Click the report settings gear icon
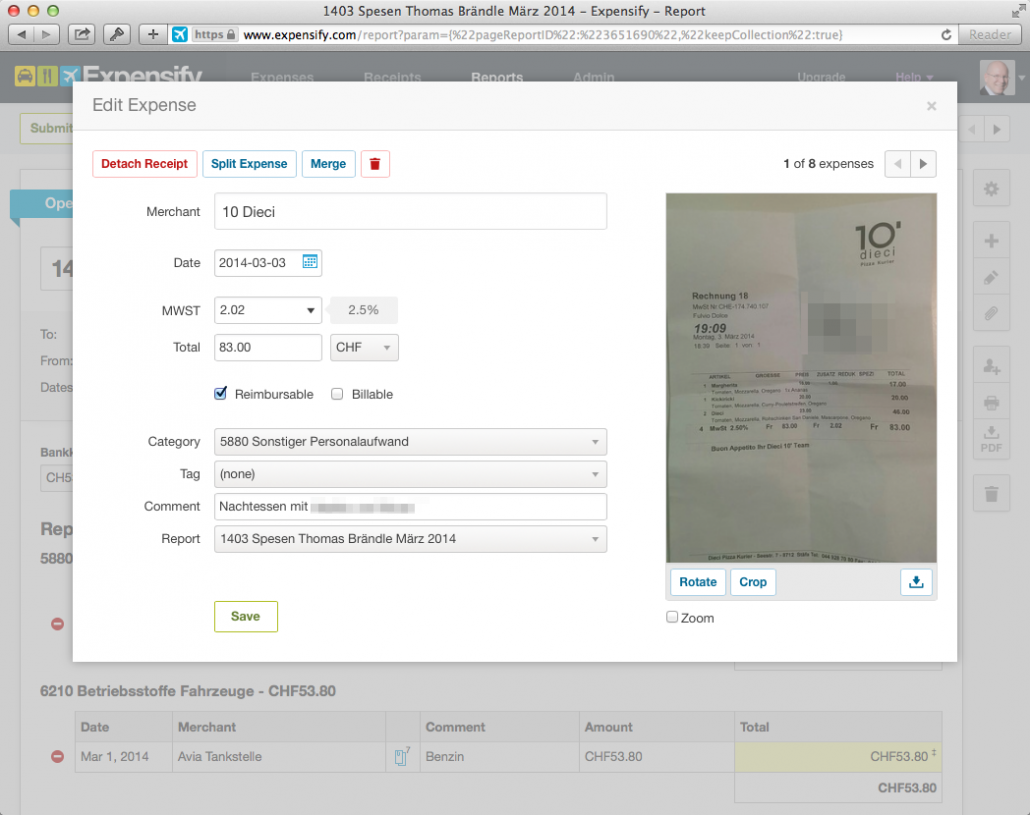This screenshot has height=815, width=1030. pyautogui.click(x=991, y=189)
